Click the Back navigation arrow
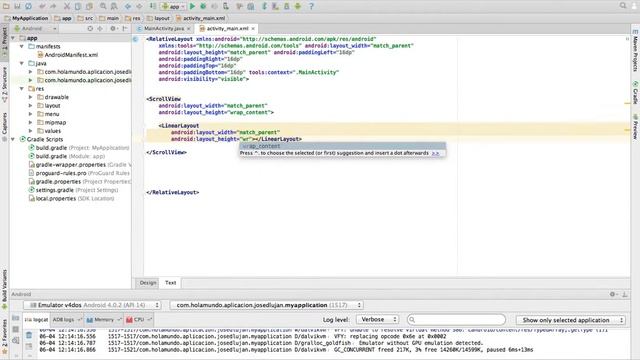The width and height of the screenshot is (640, 360). [x=128, y=6]
